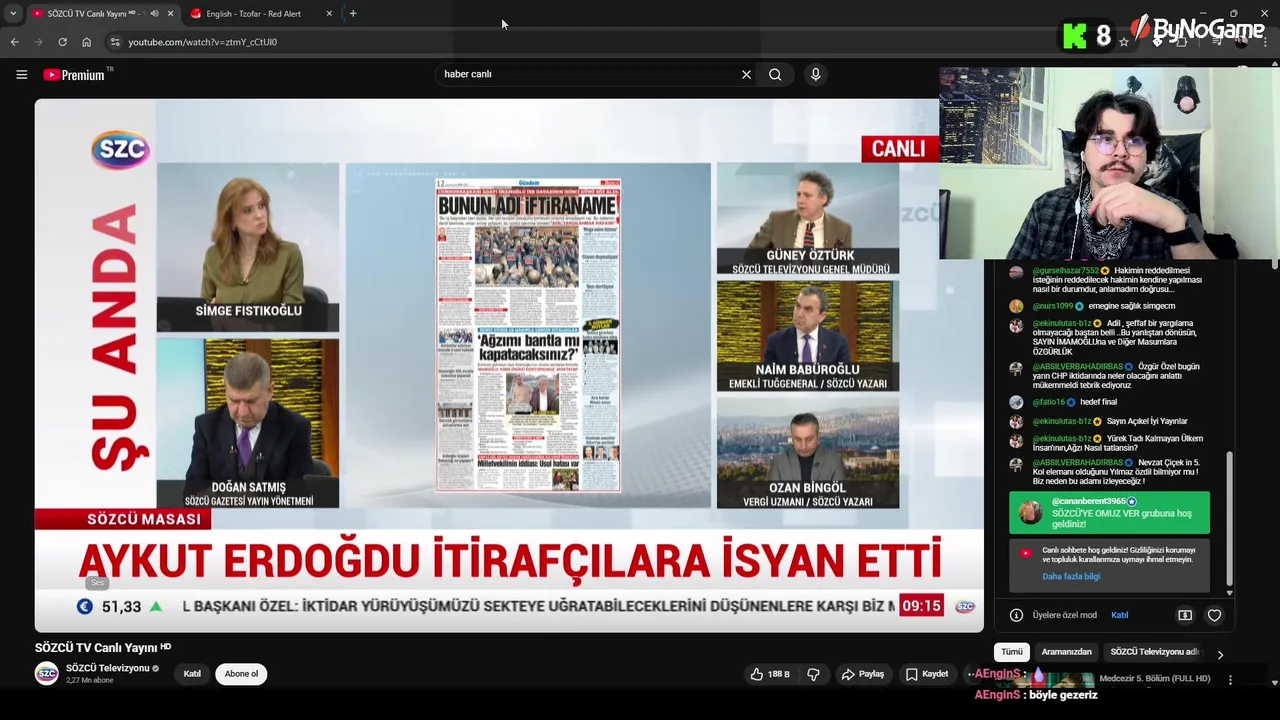Viewport: 1280px width, 720px height.
Task: Open members-only mode info icon
Action: pyautogui.click(x=1016, y=615)
